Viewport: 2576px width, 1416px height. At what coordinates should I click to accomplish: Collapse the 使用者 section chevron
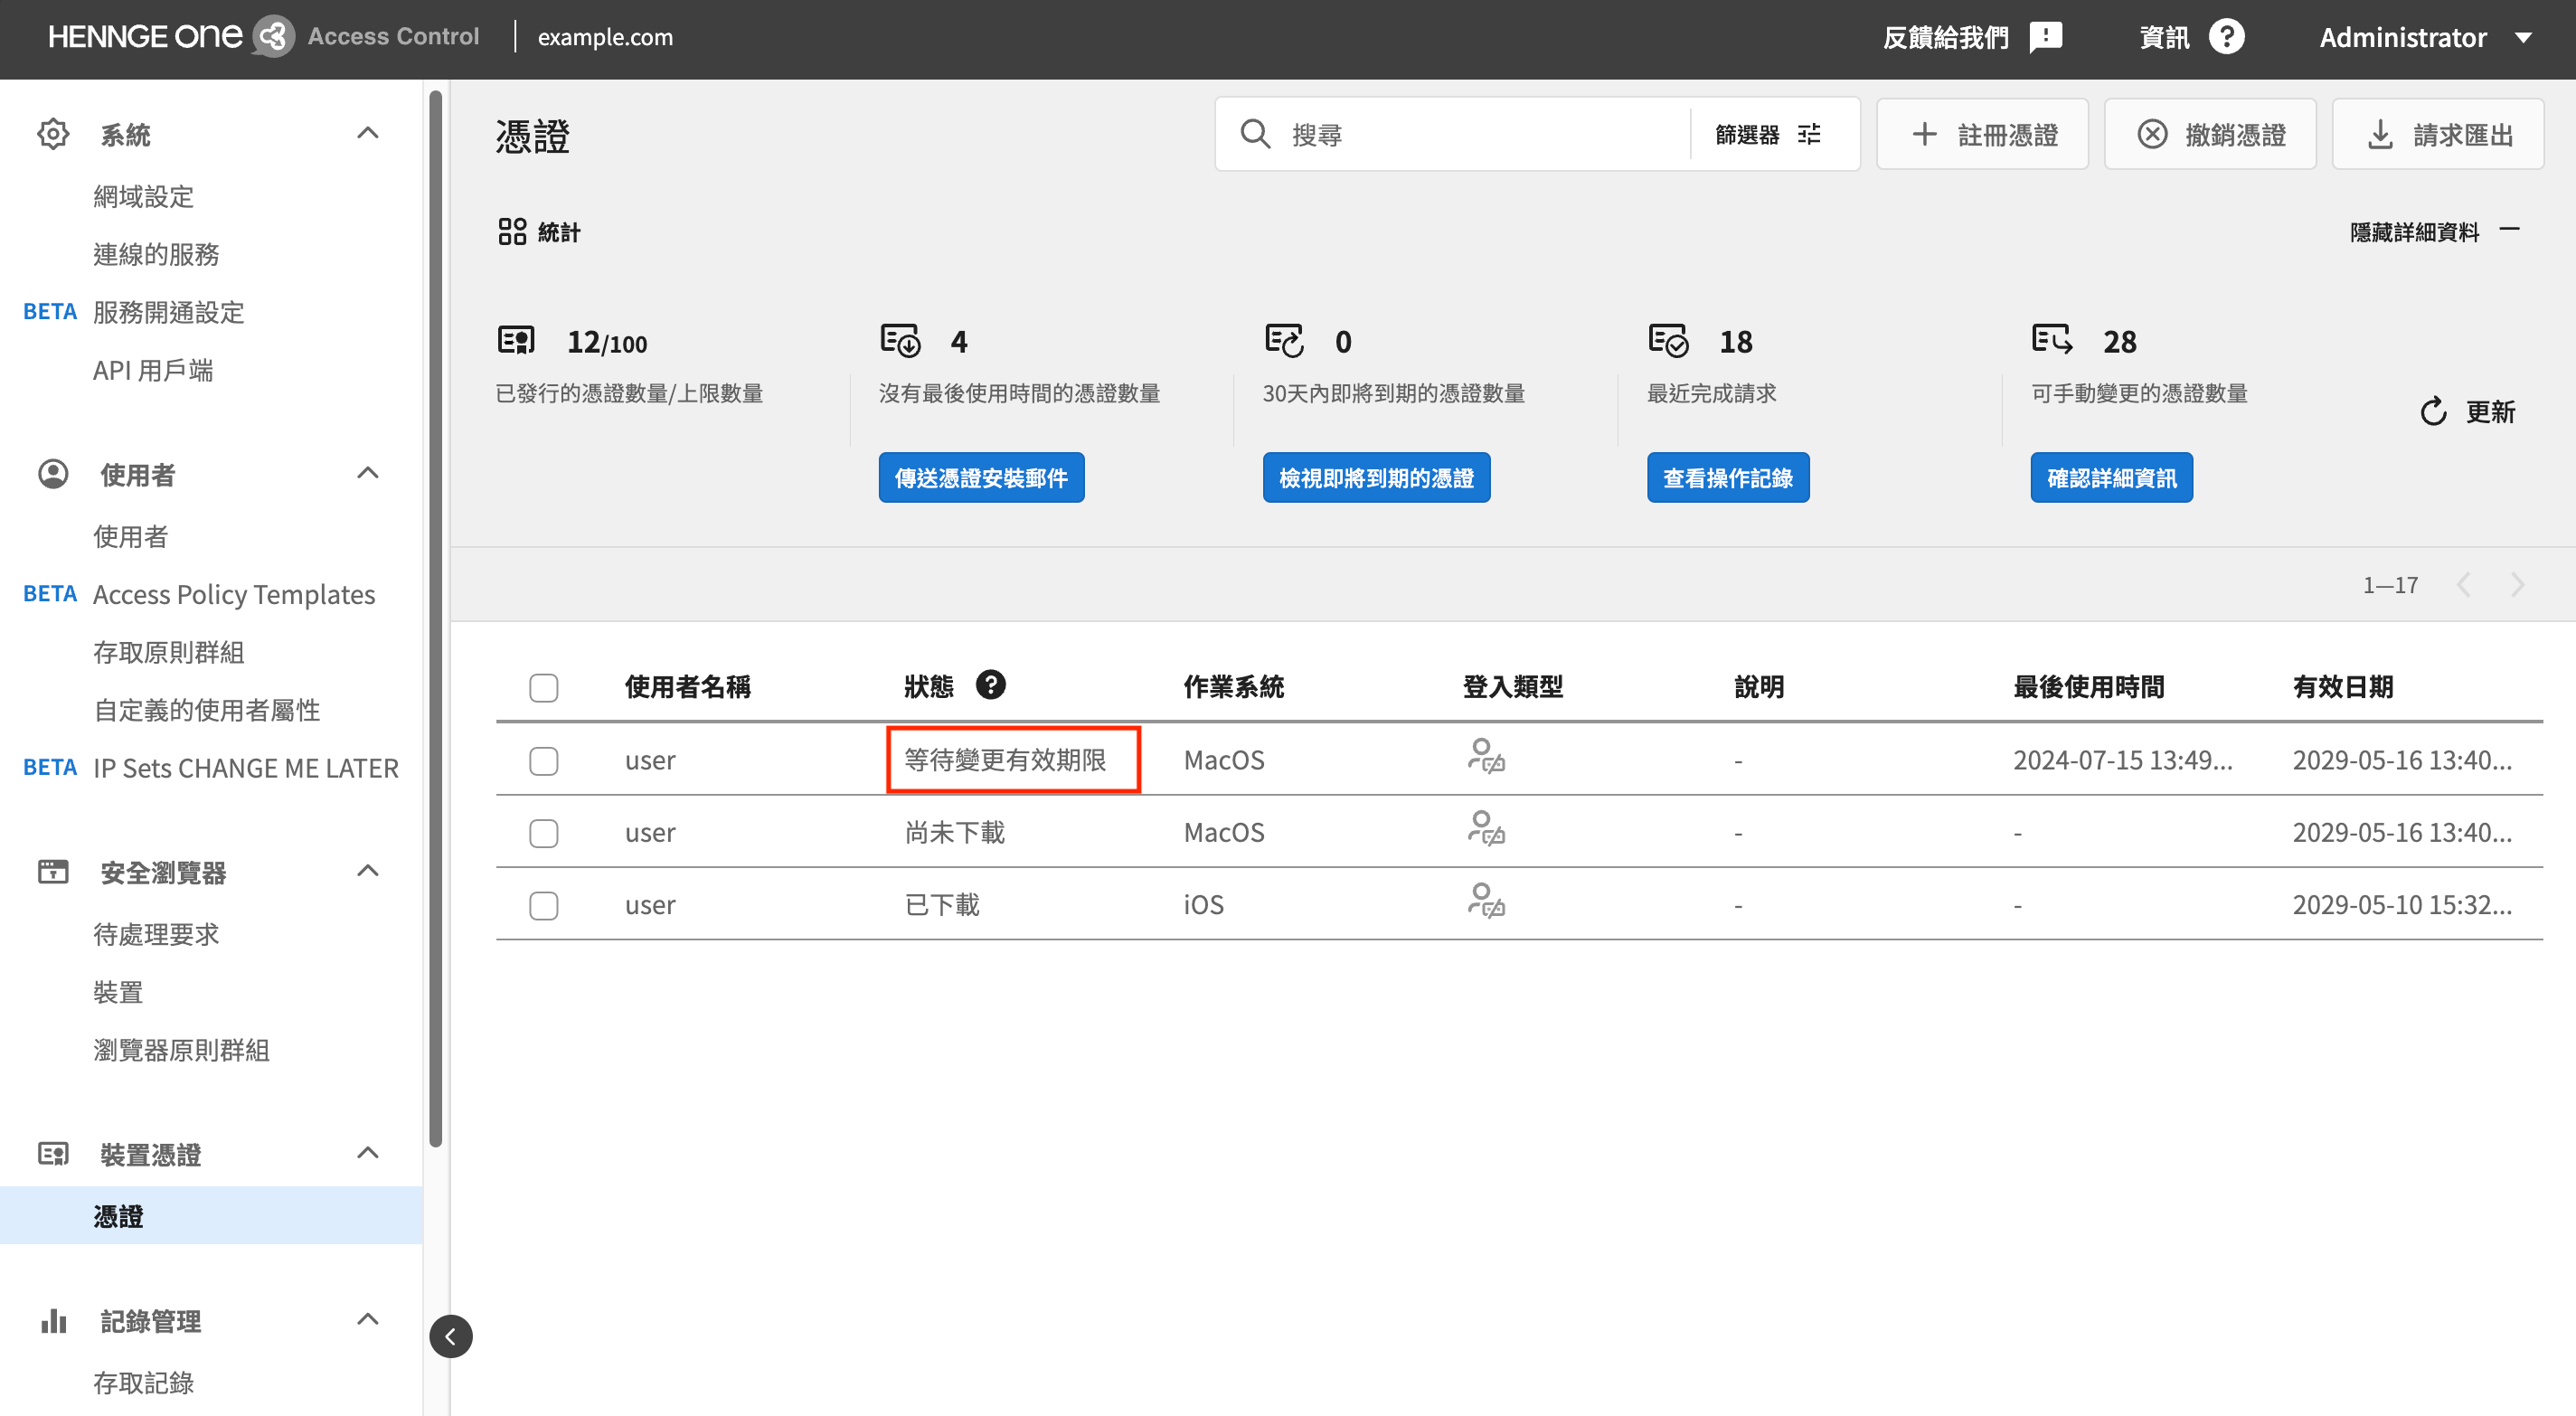click(x=368, y=473)
